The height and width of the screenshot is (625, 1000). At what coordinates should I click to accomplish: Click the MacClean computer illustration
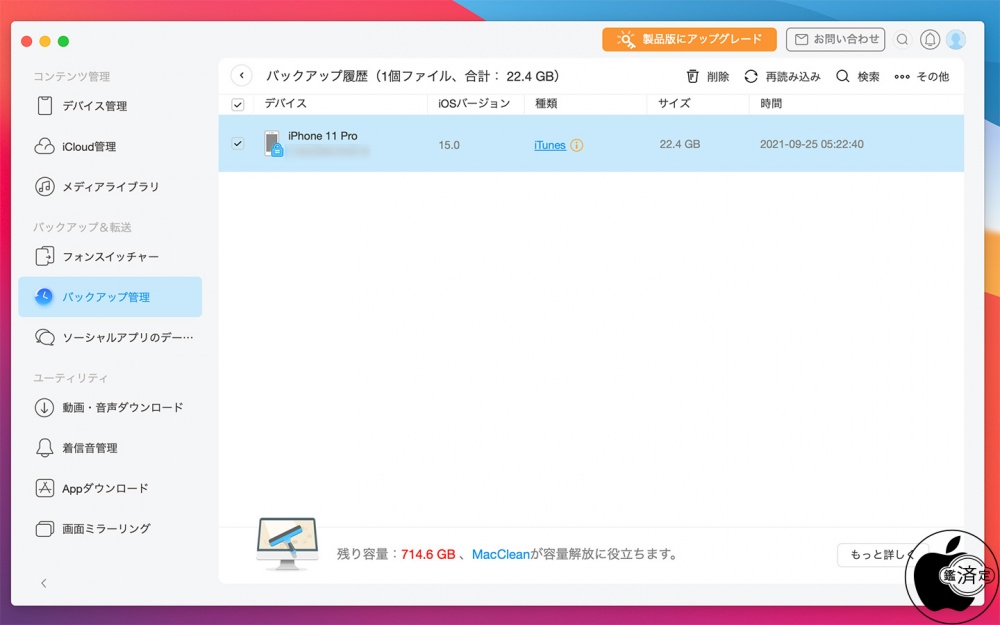pos(287,544)
